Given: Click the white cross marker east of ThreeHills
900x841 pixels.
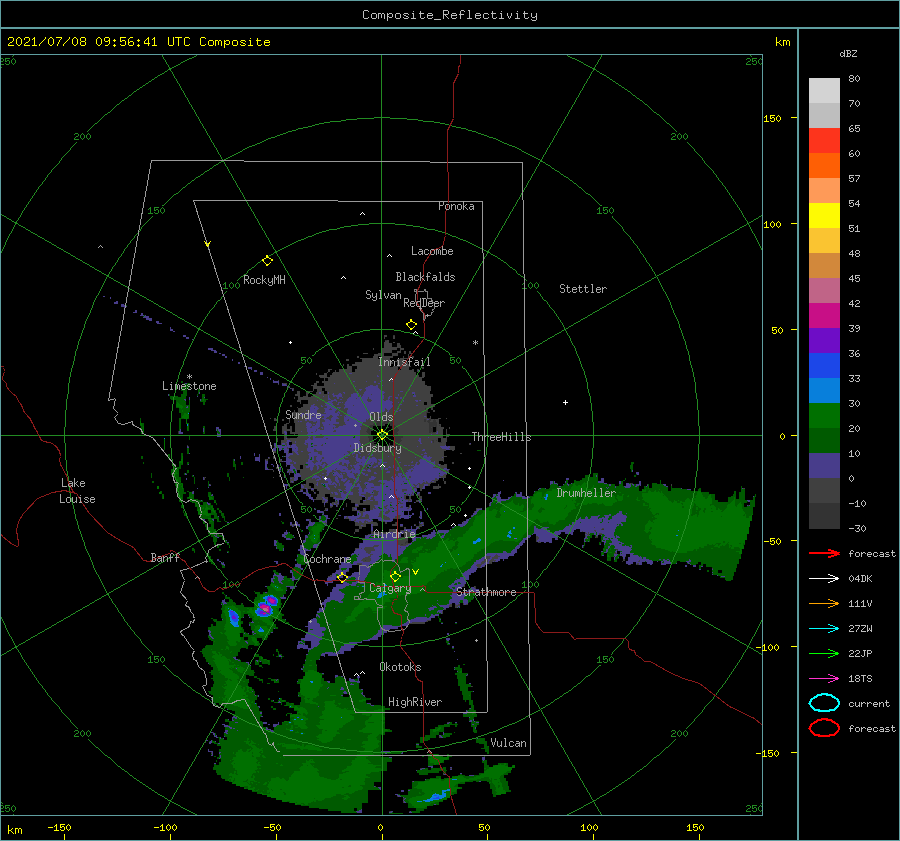Looking at the screenshot, I should pos(565,402).
